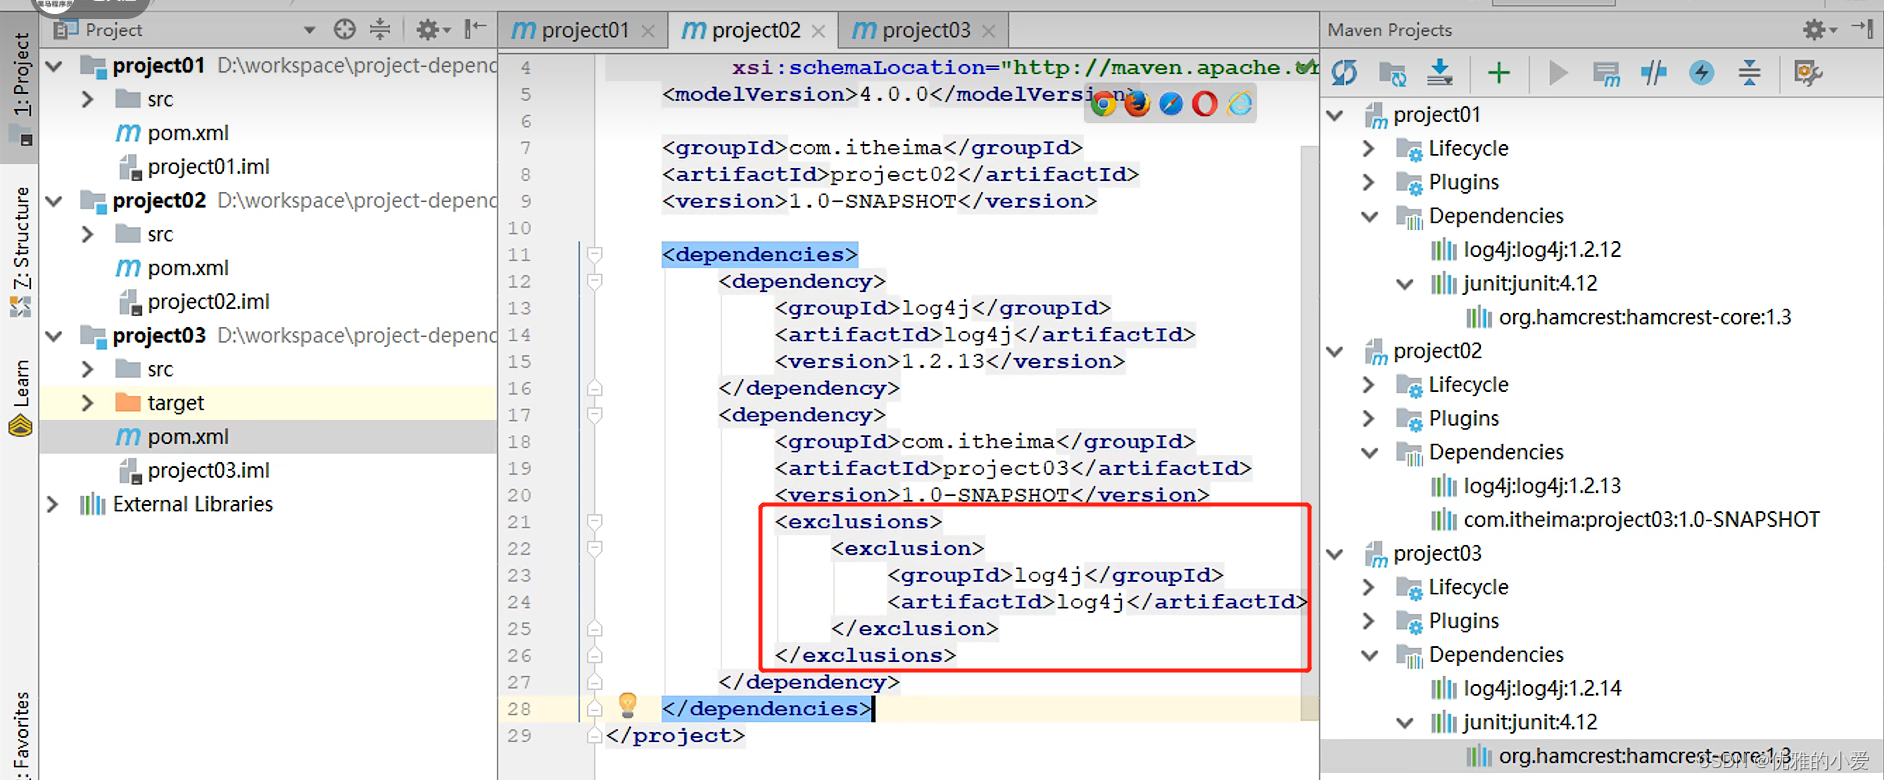This screenshot has width=1884, height=780.
Task: Execute Maven goal icon
Action: pos(1606,74)
